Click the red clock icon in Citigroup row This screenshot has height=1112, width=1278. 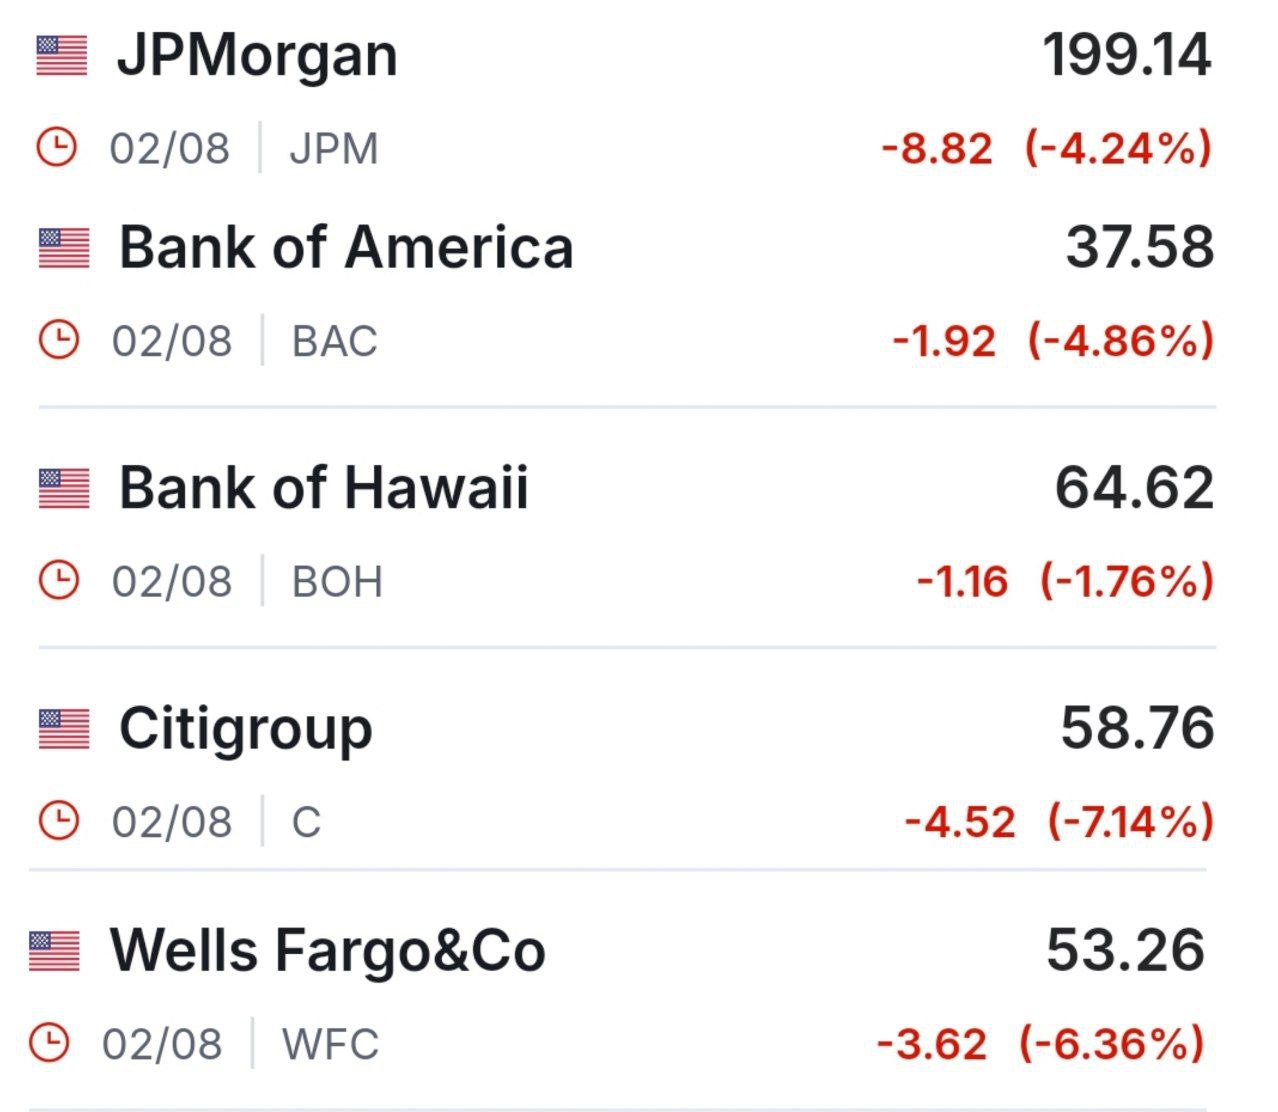coord(58,821)
